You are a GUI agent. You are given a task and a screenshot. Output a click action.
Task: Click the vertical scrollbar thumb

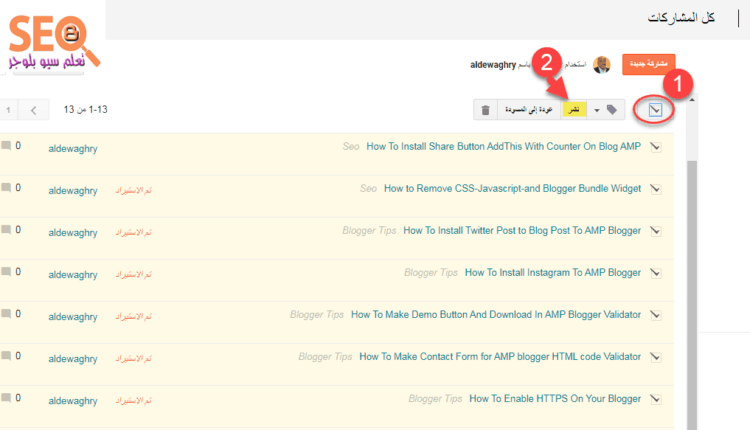click(x=692, y=295)
